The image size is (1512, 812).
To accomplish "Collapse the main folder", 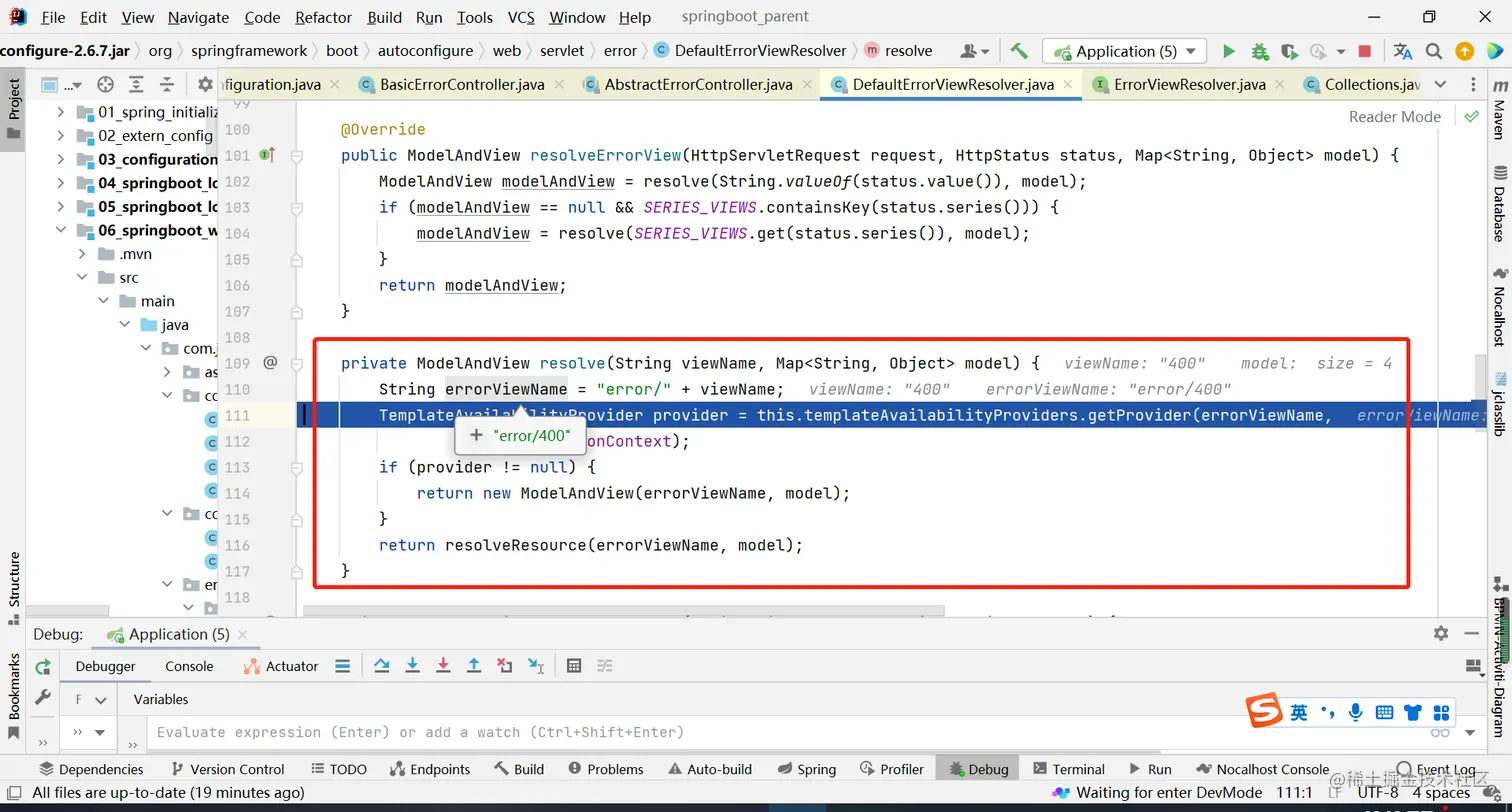I will (x=103, y=301).
